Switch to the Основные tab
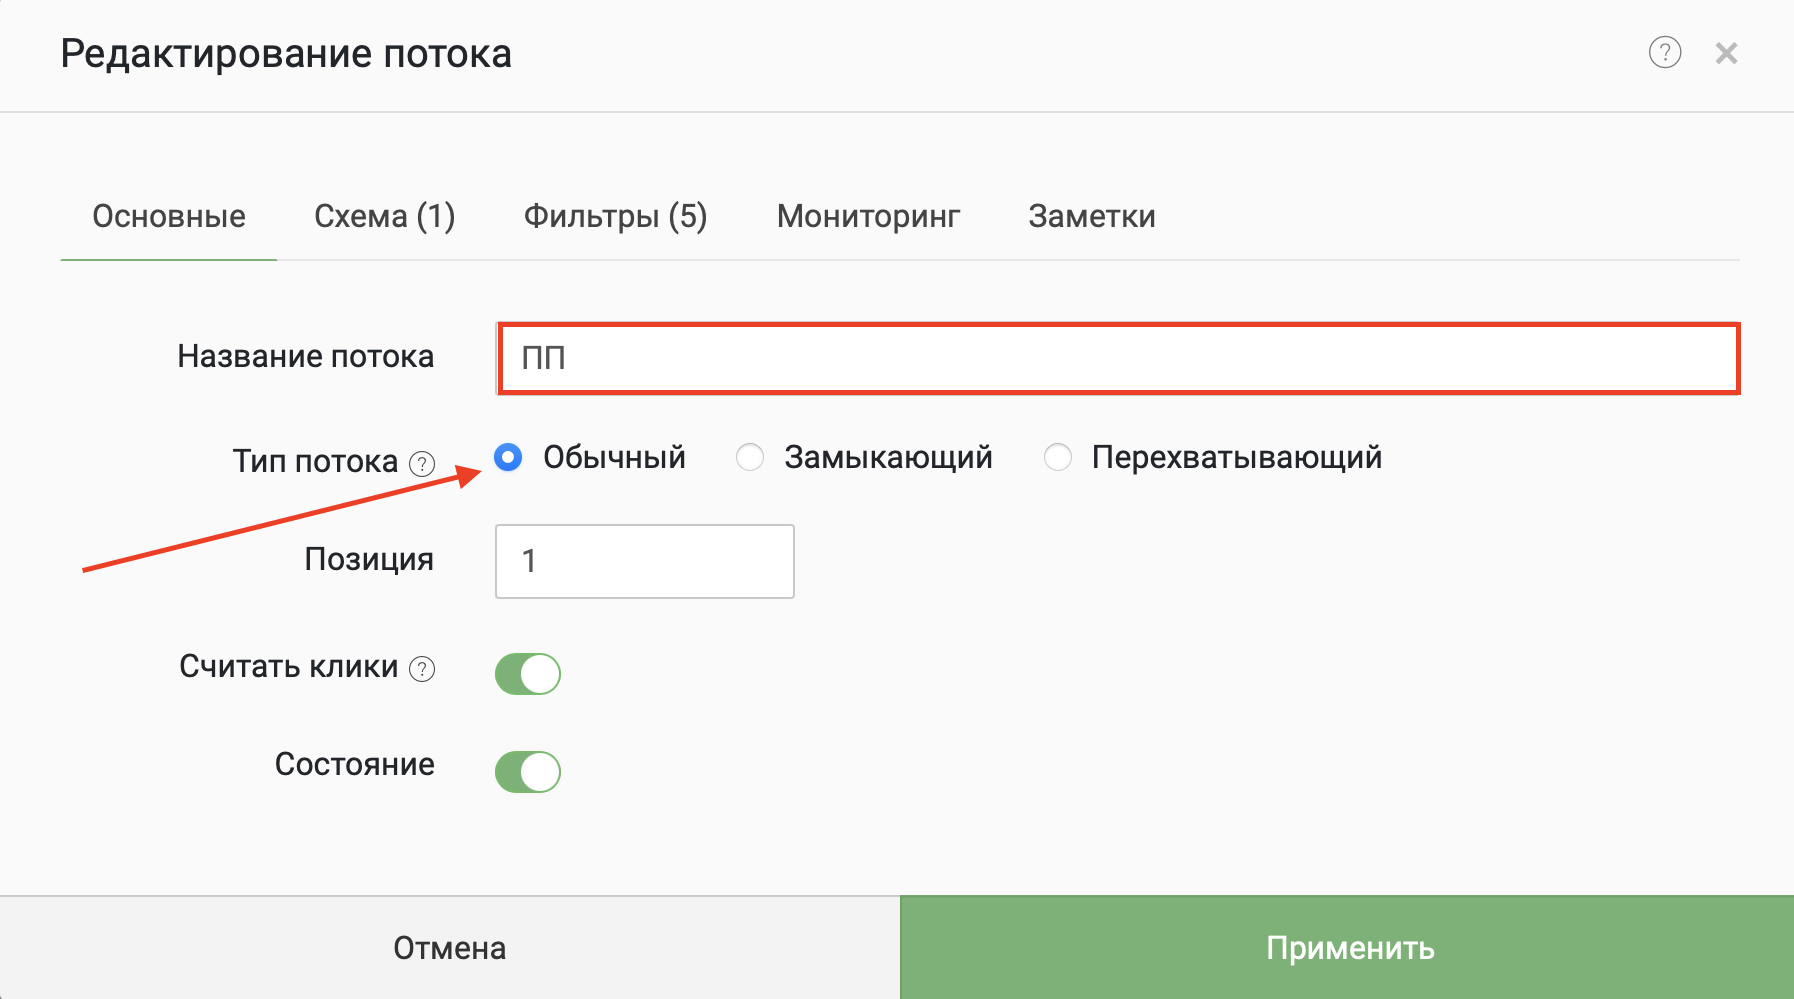 coord(169,217)
